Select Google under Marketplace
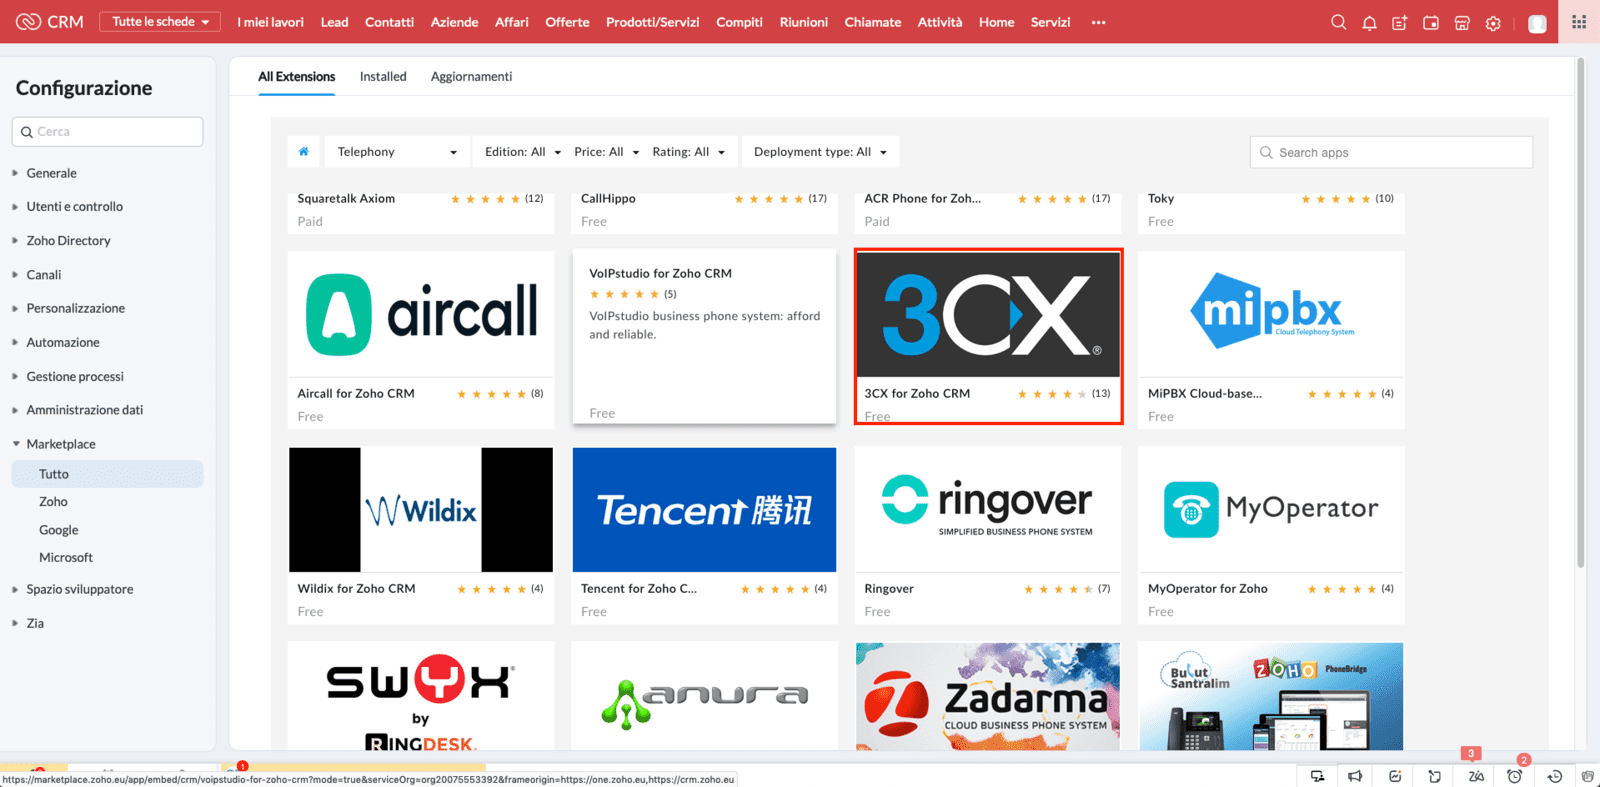This screenshot has width=1600, height=787. 58,530
